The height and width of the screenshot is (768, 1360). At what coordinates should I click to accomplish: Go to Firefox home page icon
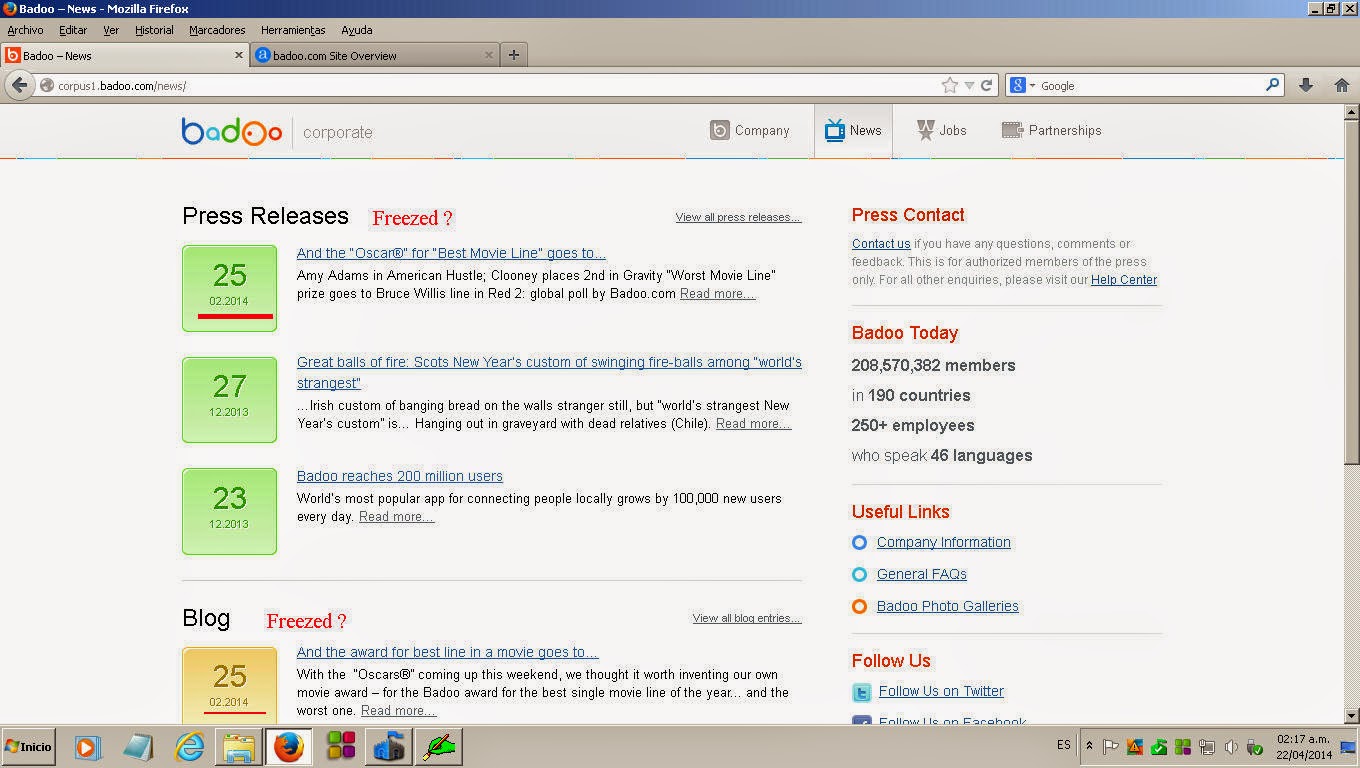coord(1342,86)
